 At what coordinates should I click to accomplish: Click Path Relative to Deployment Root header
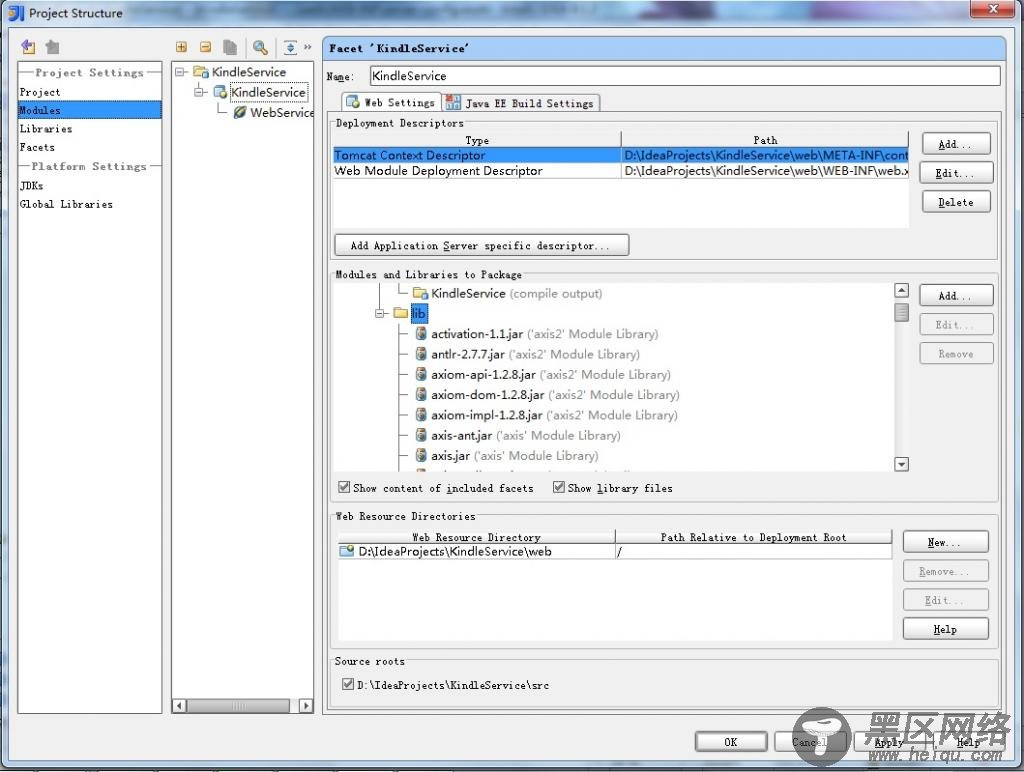point(753,537)
